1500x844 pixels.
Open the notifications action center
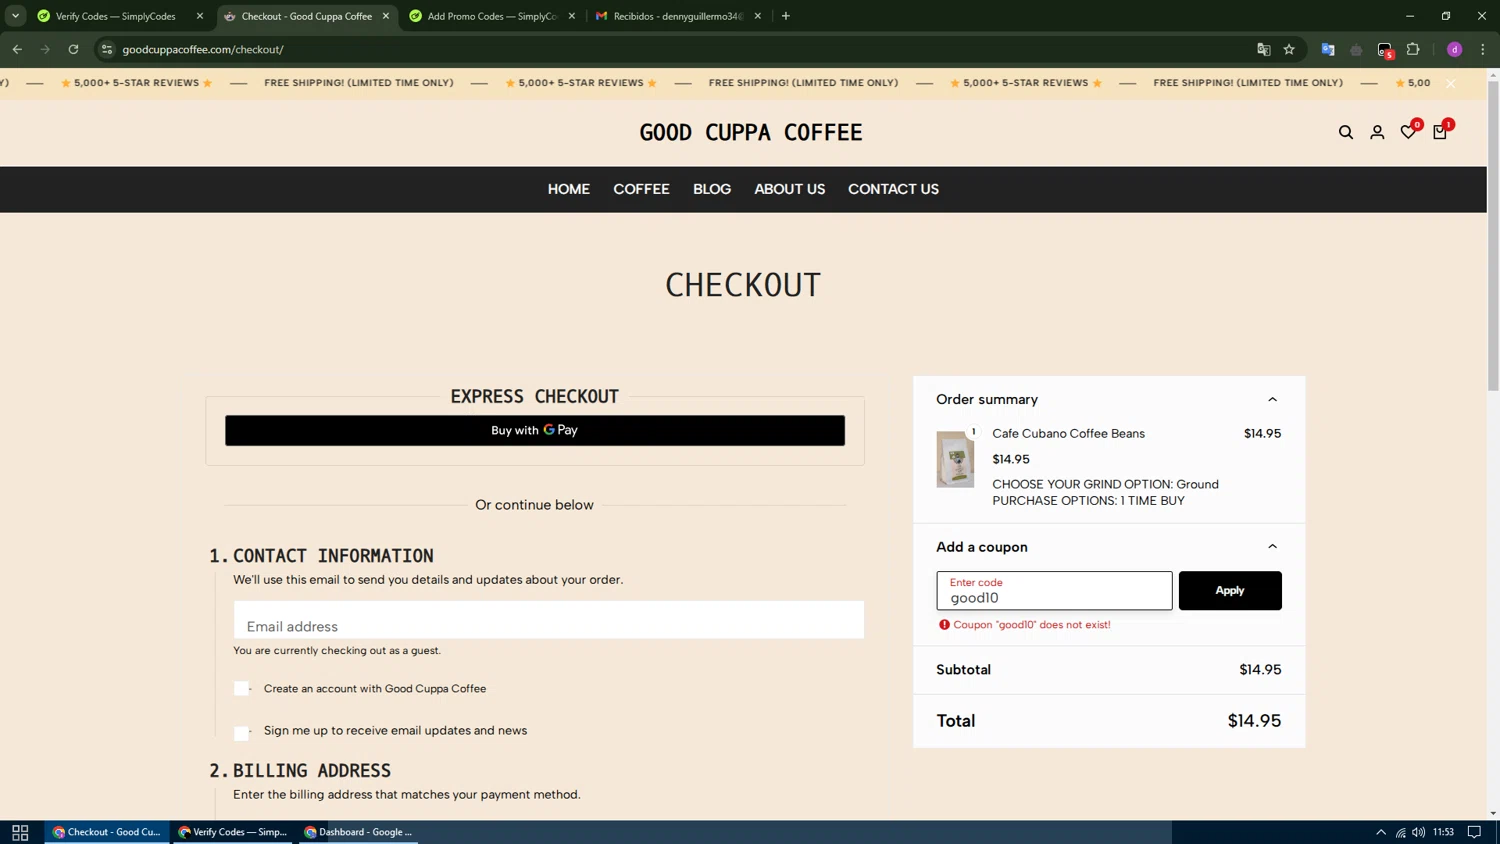pyautogui.click(x=1474, y=832)
